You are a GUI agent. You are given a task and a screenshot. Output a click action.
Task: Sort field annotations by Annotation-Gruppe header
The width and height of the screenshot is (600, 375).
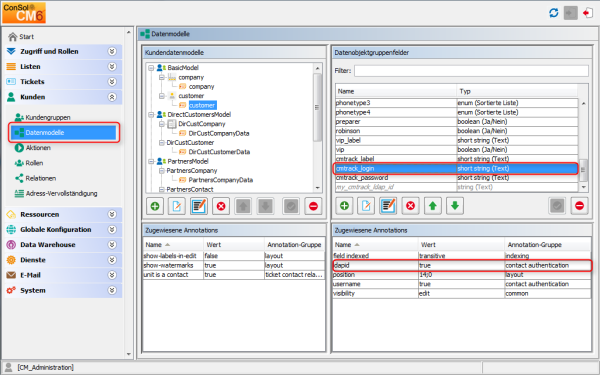click(x=548, y=245)
